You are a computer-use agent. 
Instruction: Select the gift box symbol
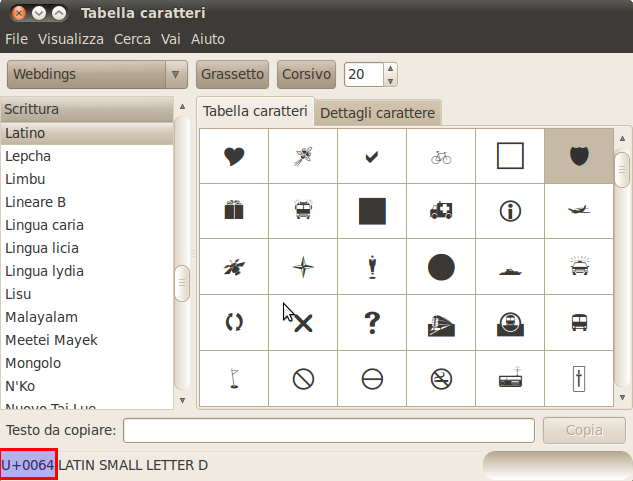(234, 211)
